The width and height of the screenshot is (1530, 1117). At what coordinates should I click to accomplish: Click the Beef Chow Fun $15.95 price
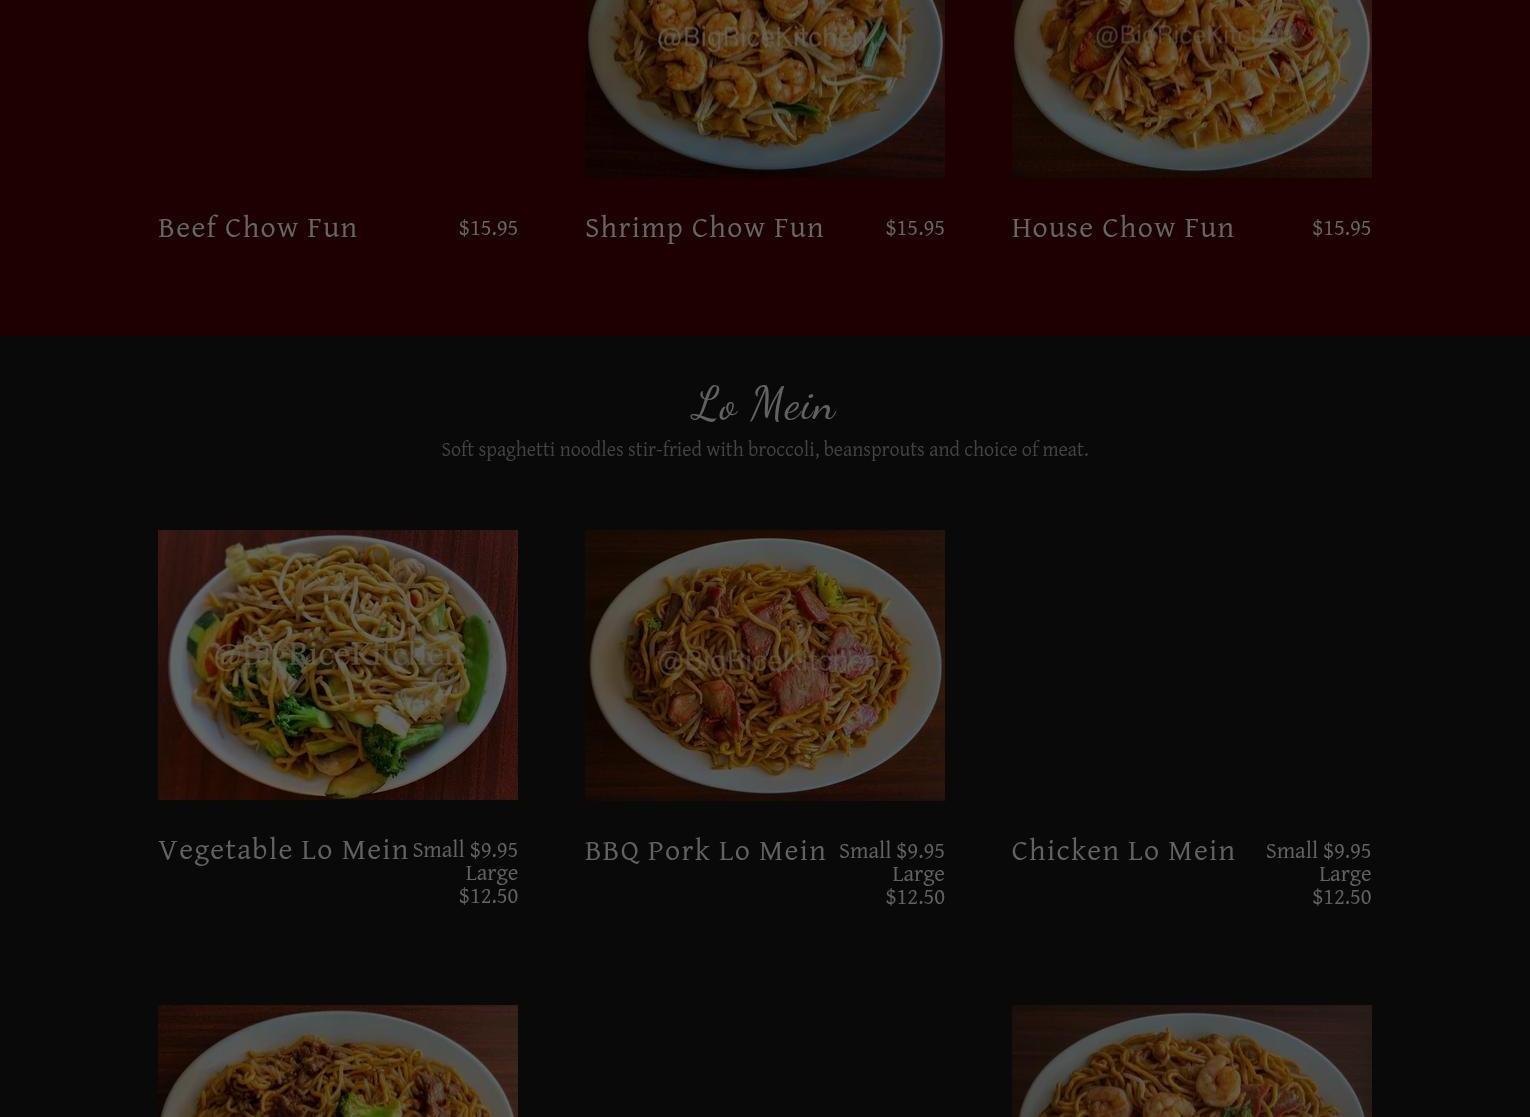tap(488, 228)
